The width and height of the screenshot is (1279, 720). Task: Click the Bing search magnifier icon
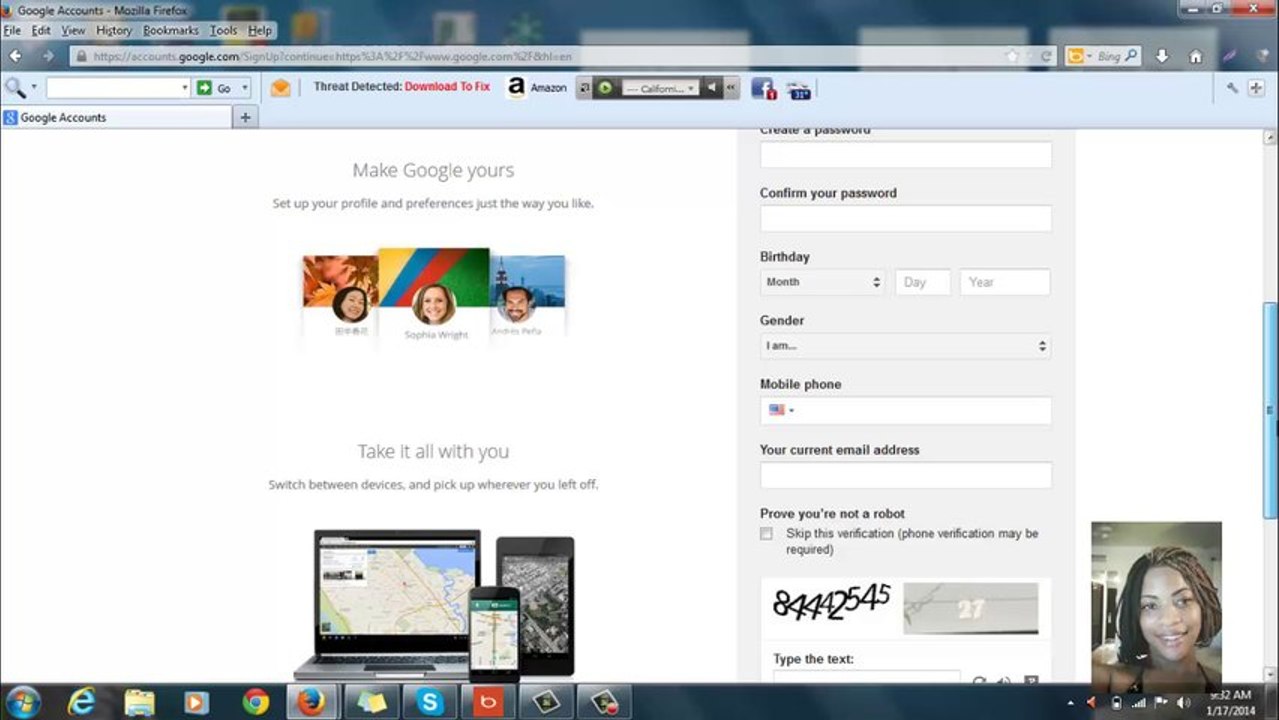click(x=1131, y=56)
